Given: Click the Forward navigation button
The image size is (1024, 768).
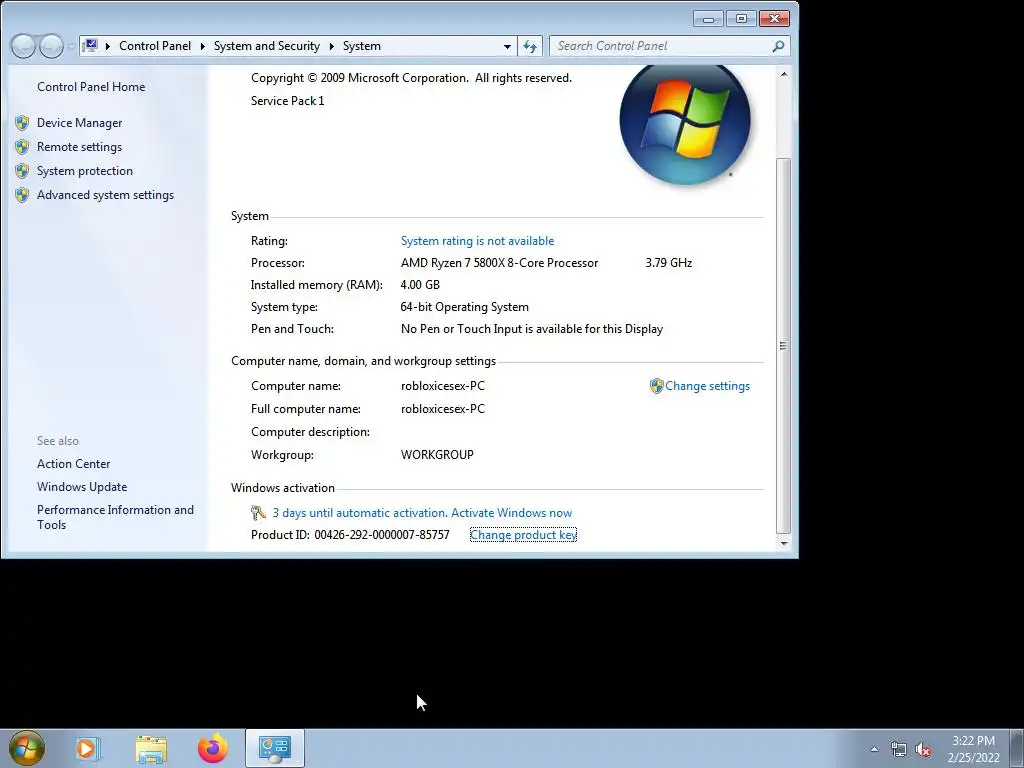Looking at the screenshot, I should tap(51, 46).
